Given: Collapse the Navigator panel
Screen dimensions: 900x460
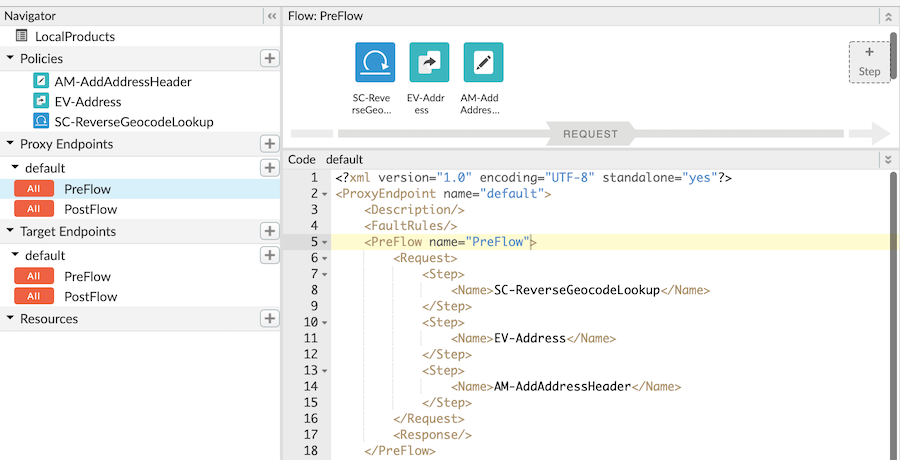Looking at the screenshot, I should click(x=272, y=17).
